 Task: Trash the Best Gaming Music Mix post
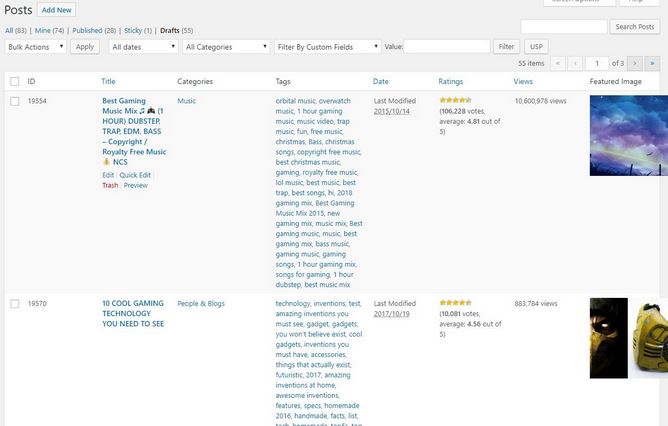[x=110, y=185]
